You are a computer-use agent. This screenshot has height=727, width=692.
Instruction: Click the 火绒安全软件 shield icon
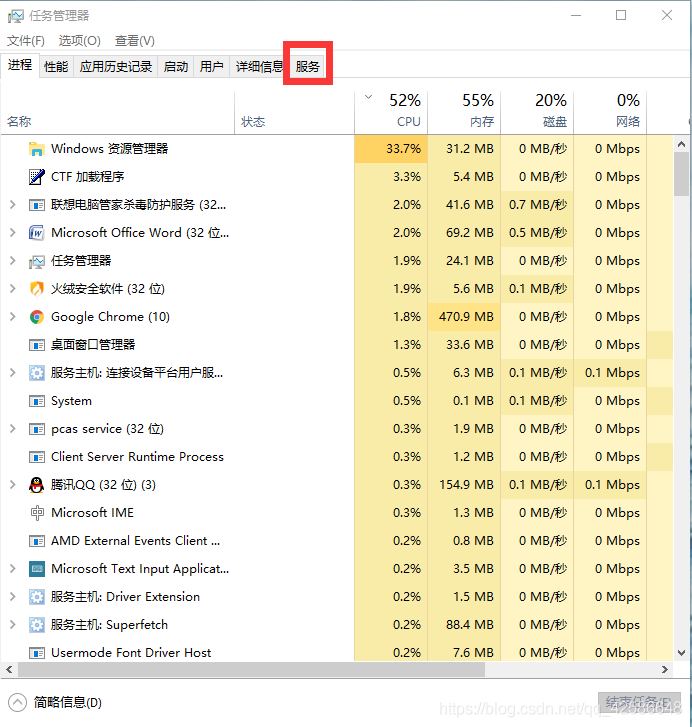tap(37, 289)
